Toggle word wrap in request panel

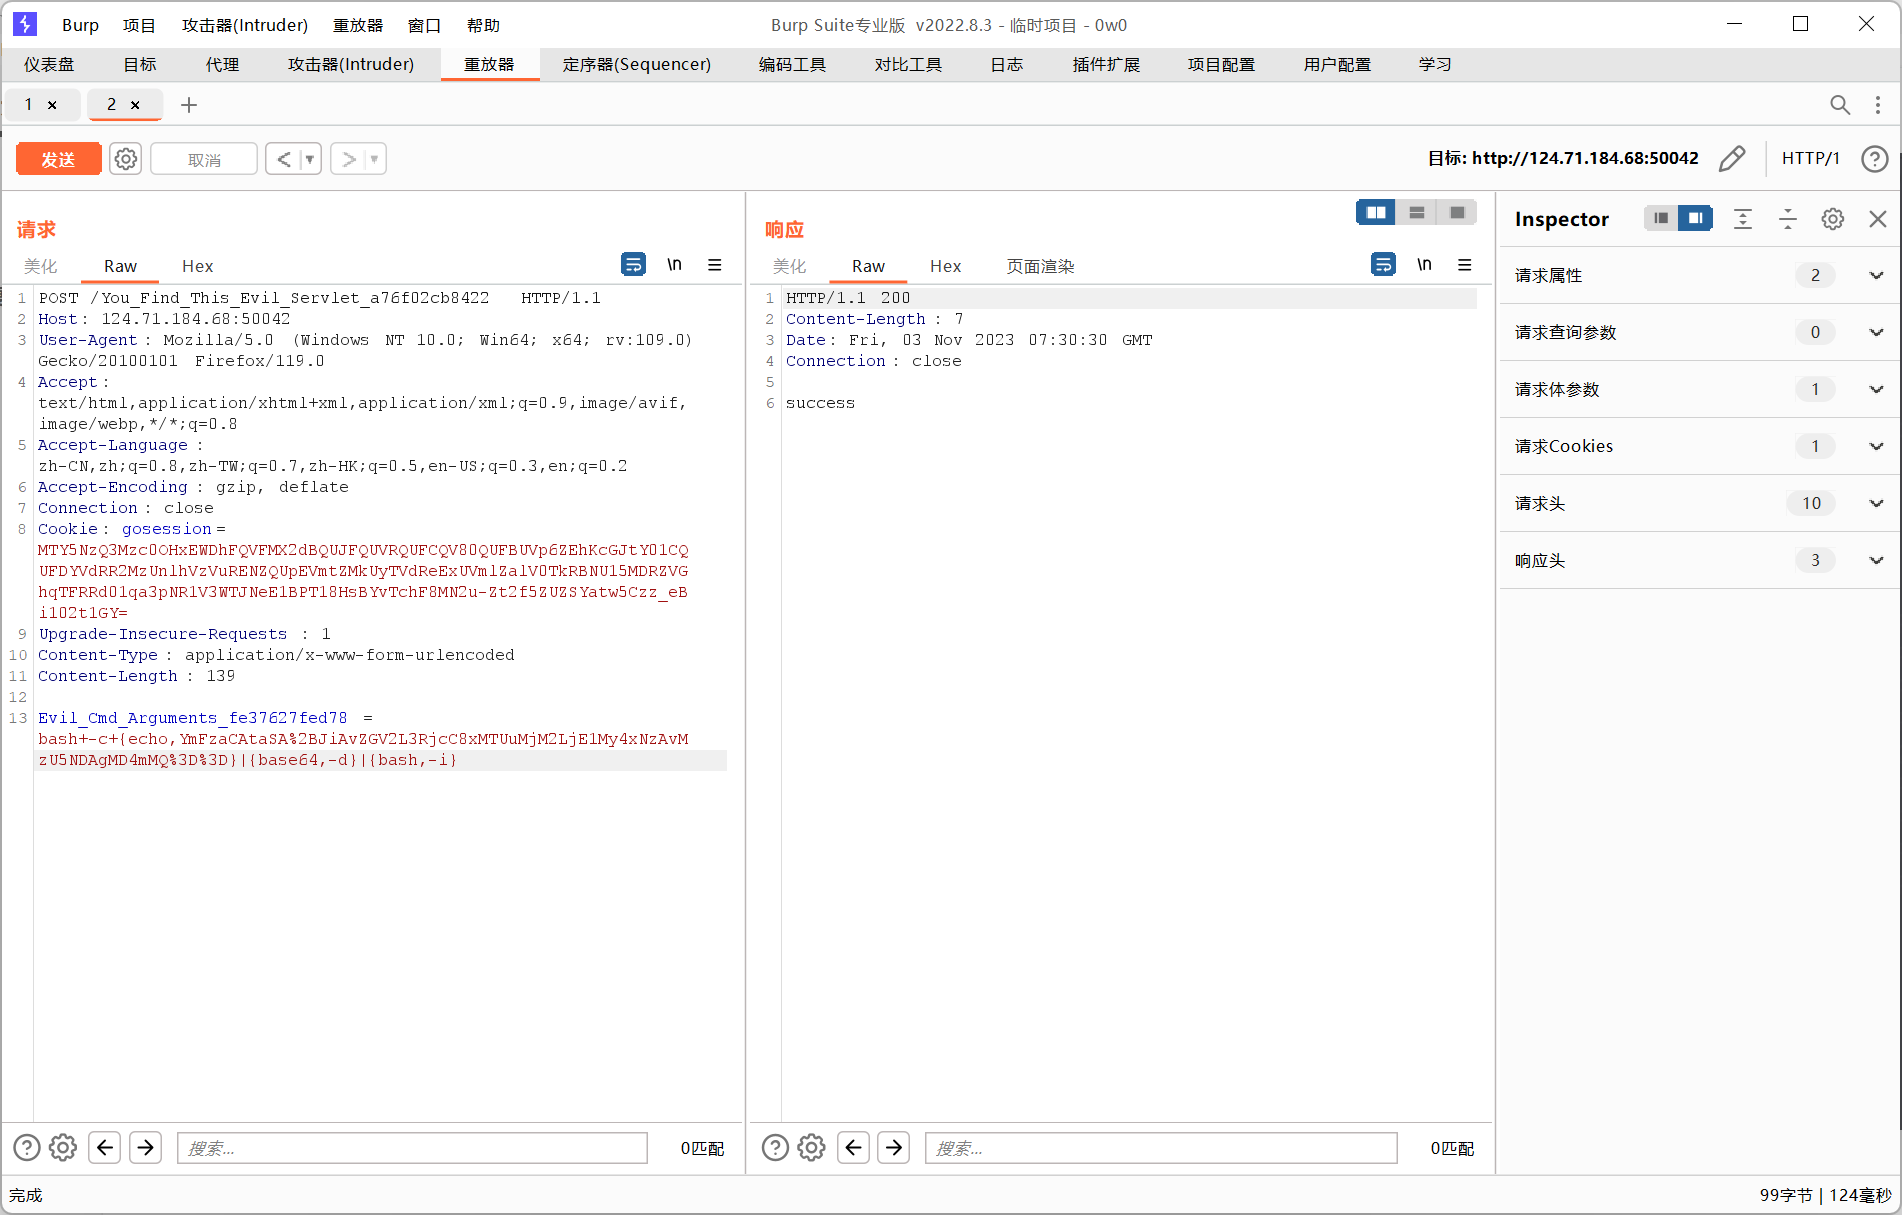click(633, 265)
